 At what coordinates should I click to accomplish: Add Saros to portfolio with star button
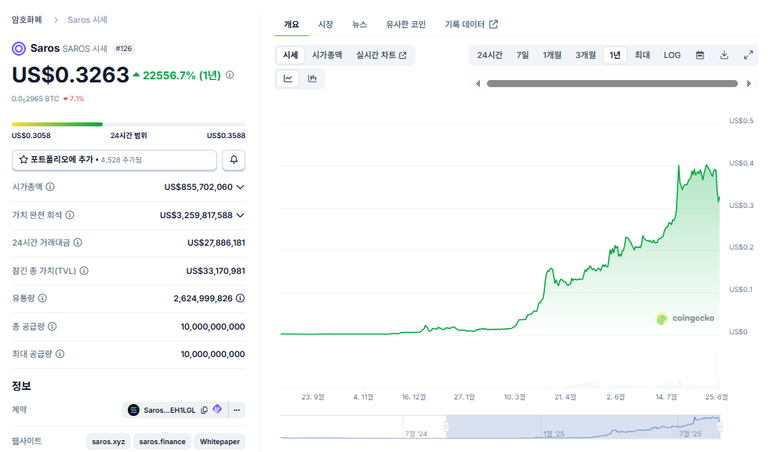114,160
